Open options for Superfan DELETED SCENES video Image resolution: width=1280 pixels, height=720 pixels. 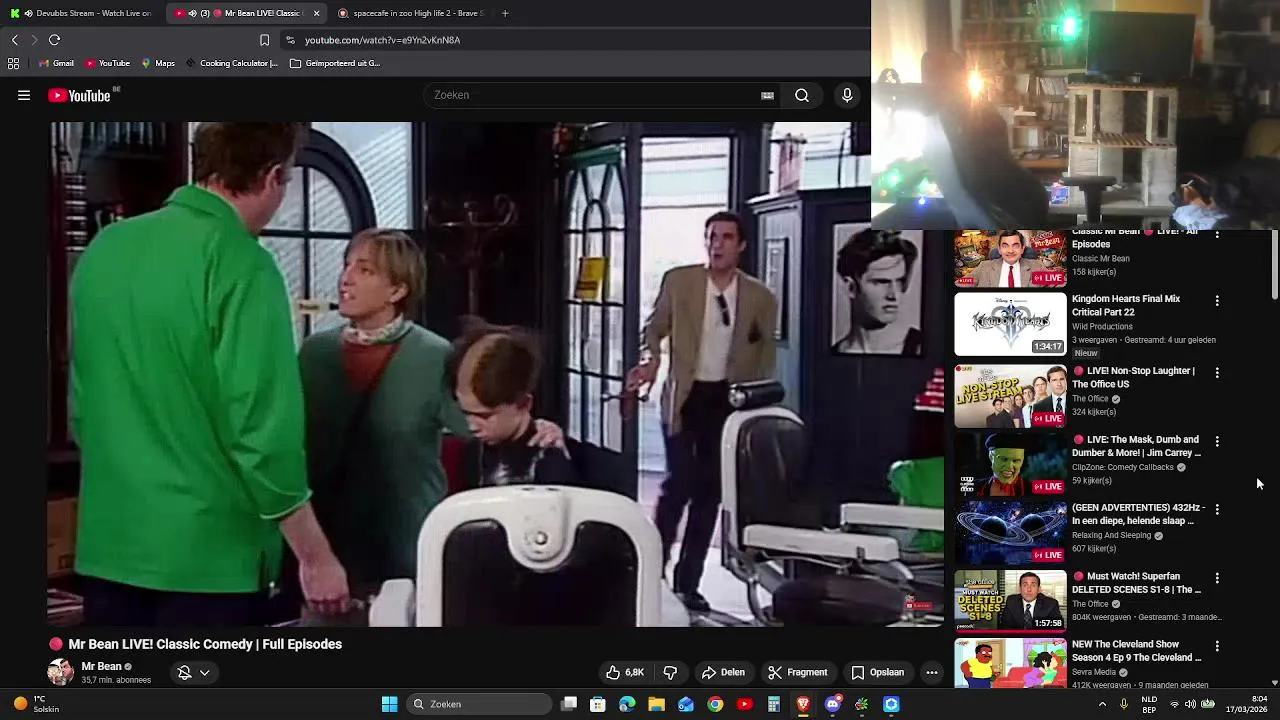pos(1217,578)
